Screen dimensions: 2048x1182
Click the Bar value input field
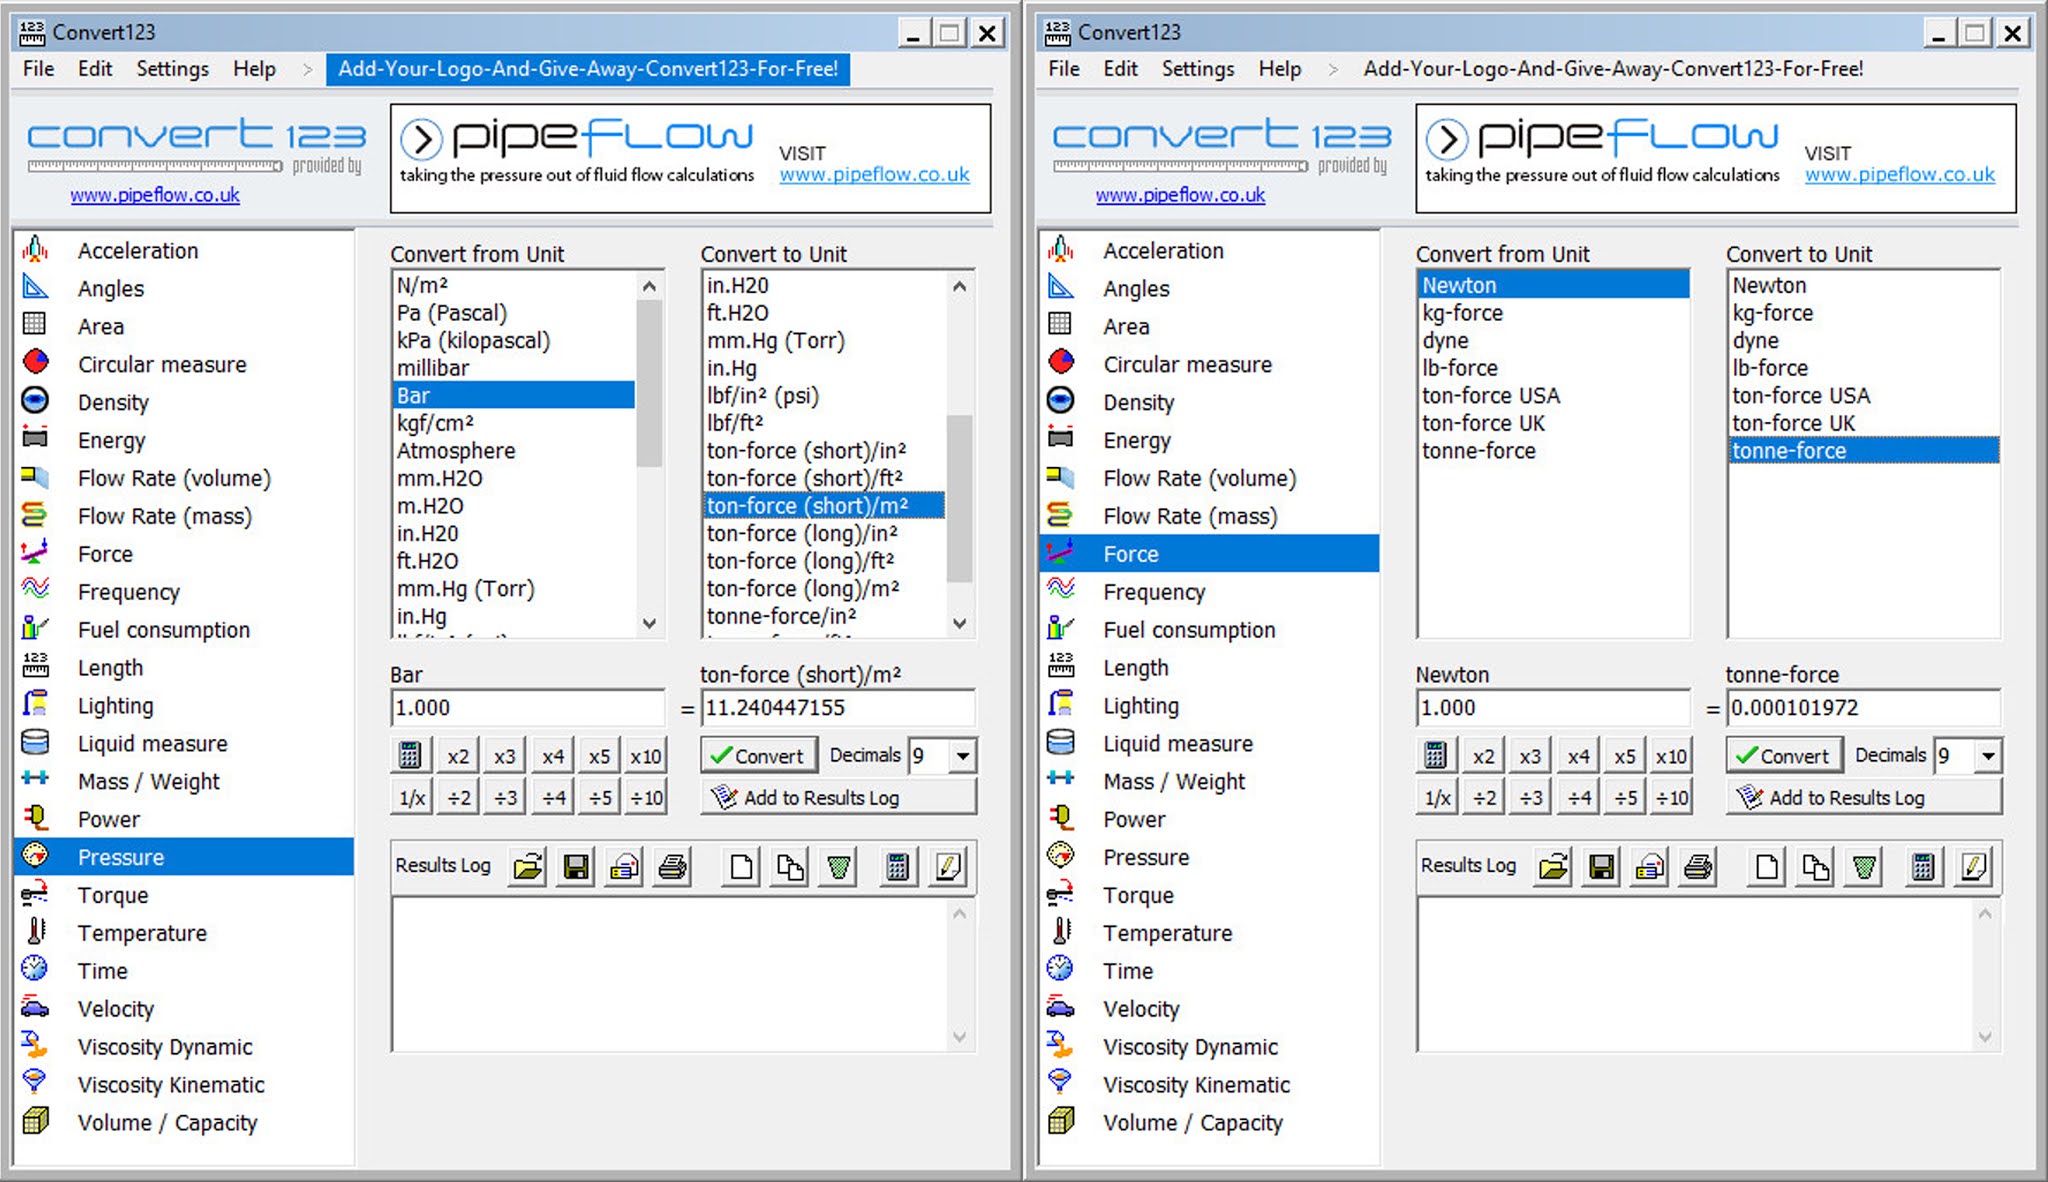(527, 708)
